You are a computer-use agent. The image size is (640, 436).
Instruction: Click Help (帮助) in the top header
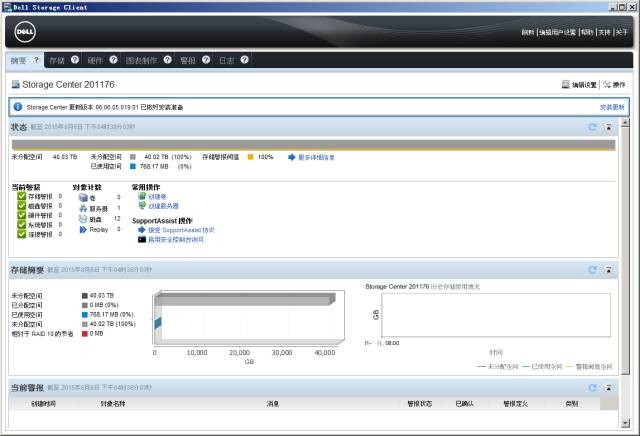pyautogui.click(x=587, y=32)
